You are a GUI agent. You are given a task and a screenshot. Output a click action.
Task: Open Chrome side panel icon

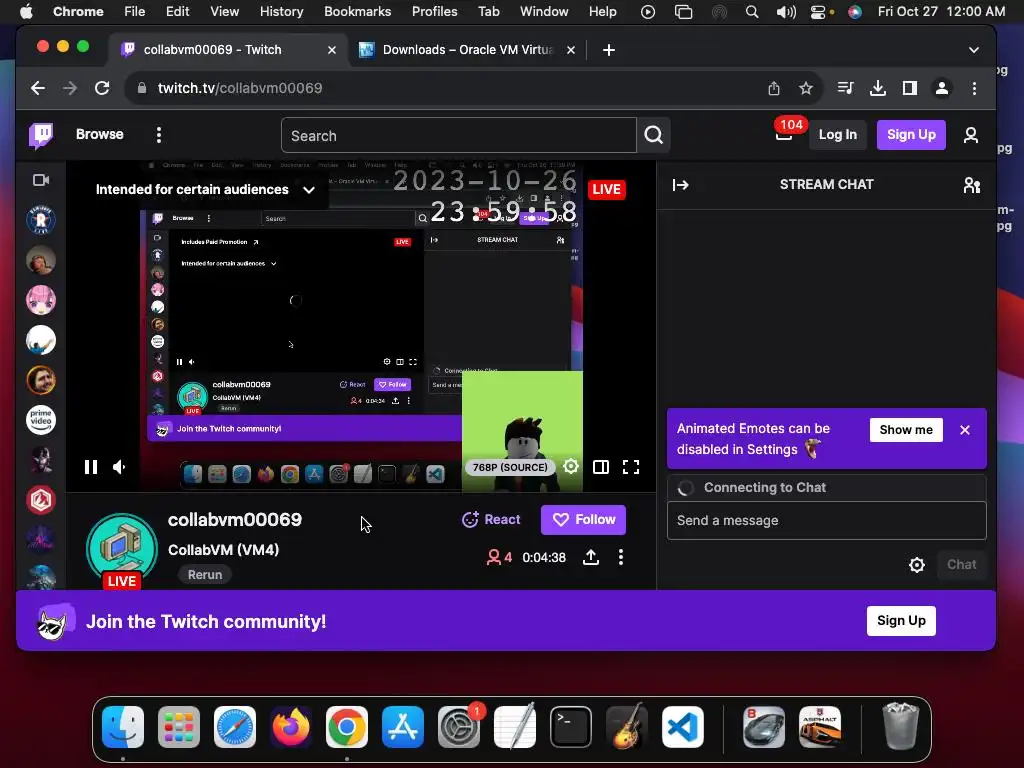pos(910,88)
